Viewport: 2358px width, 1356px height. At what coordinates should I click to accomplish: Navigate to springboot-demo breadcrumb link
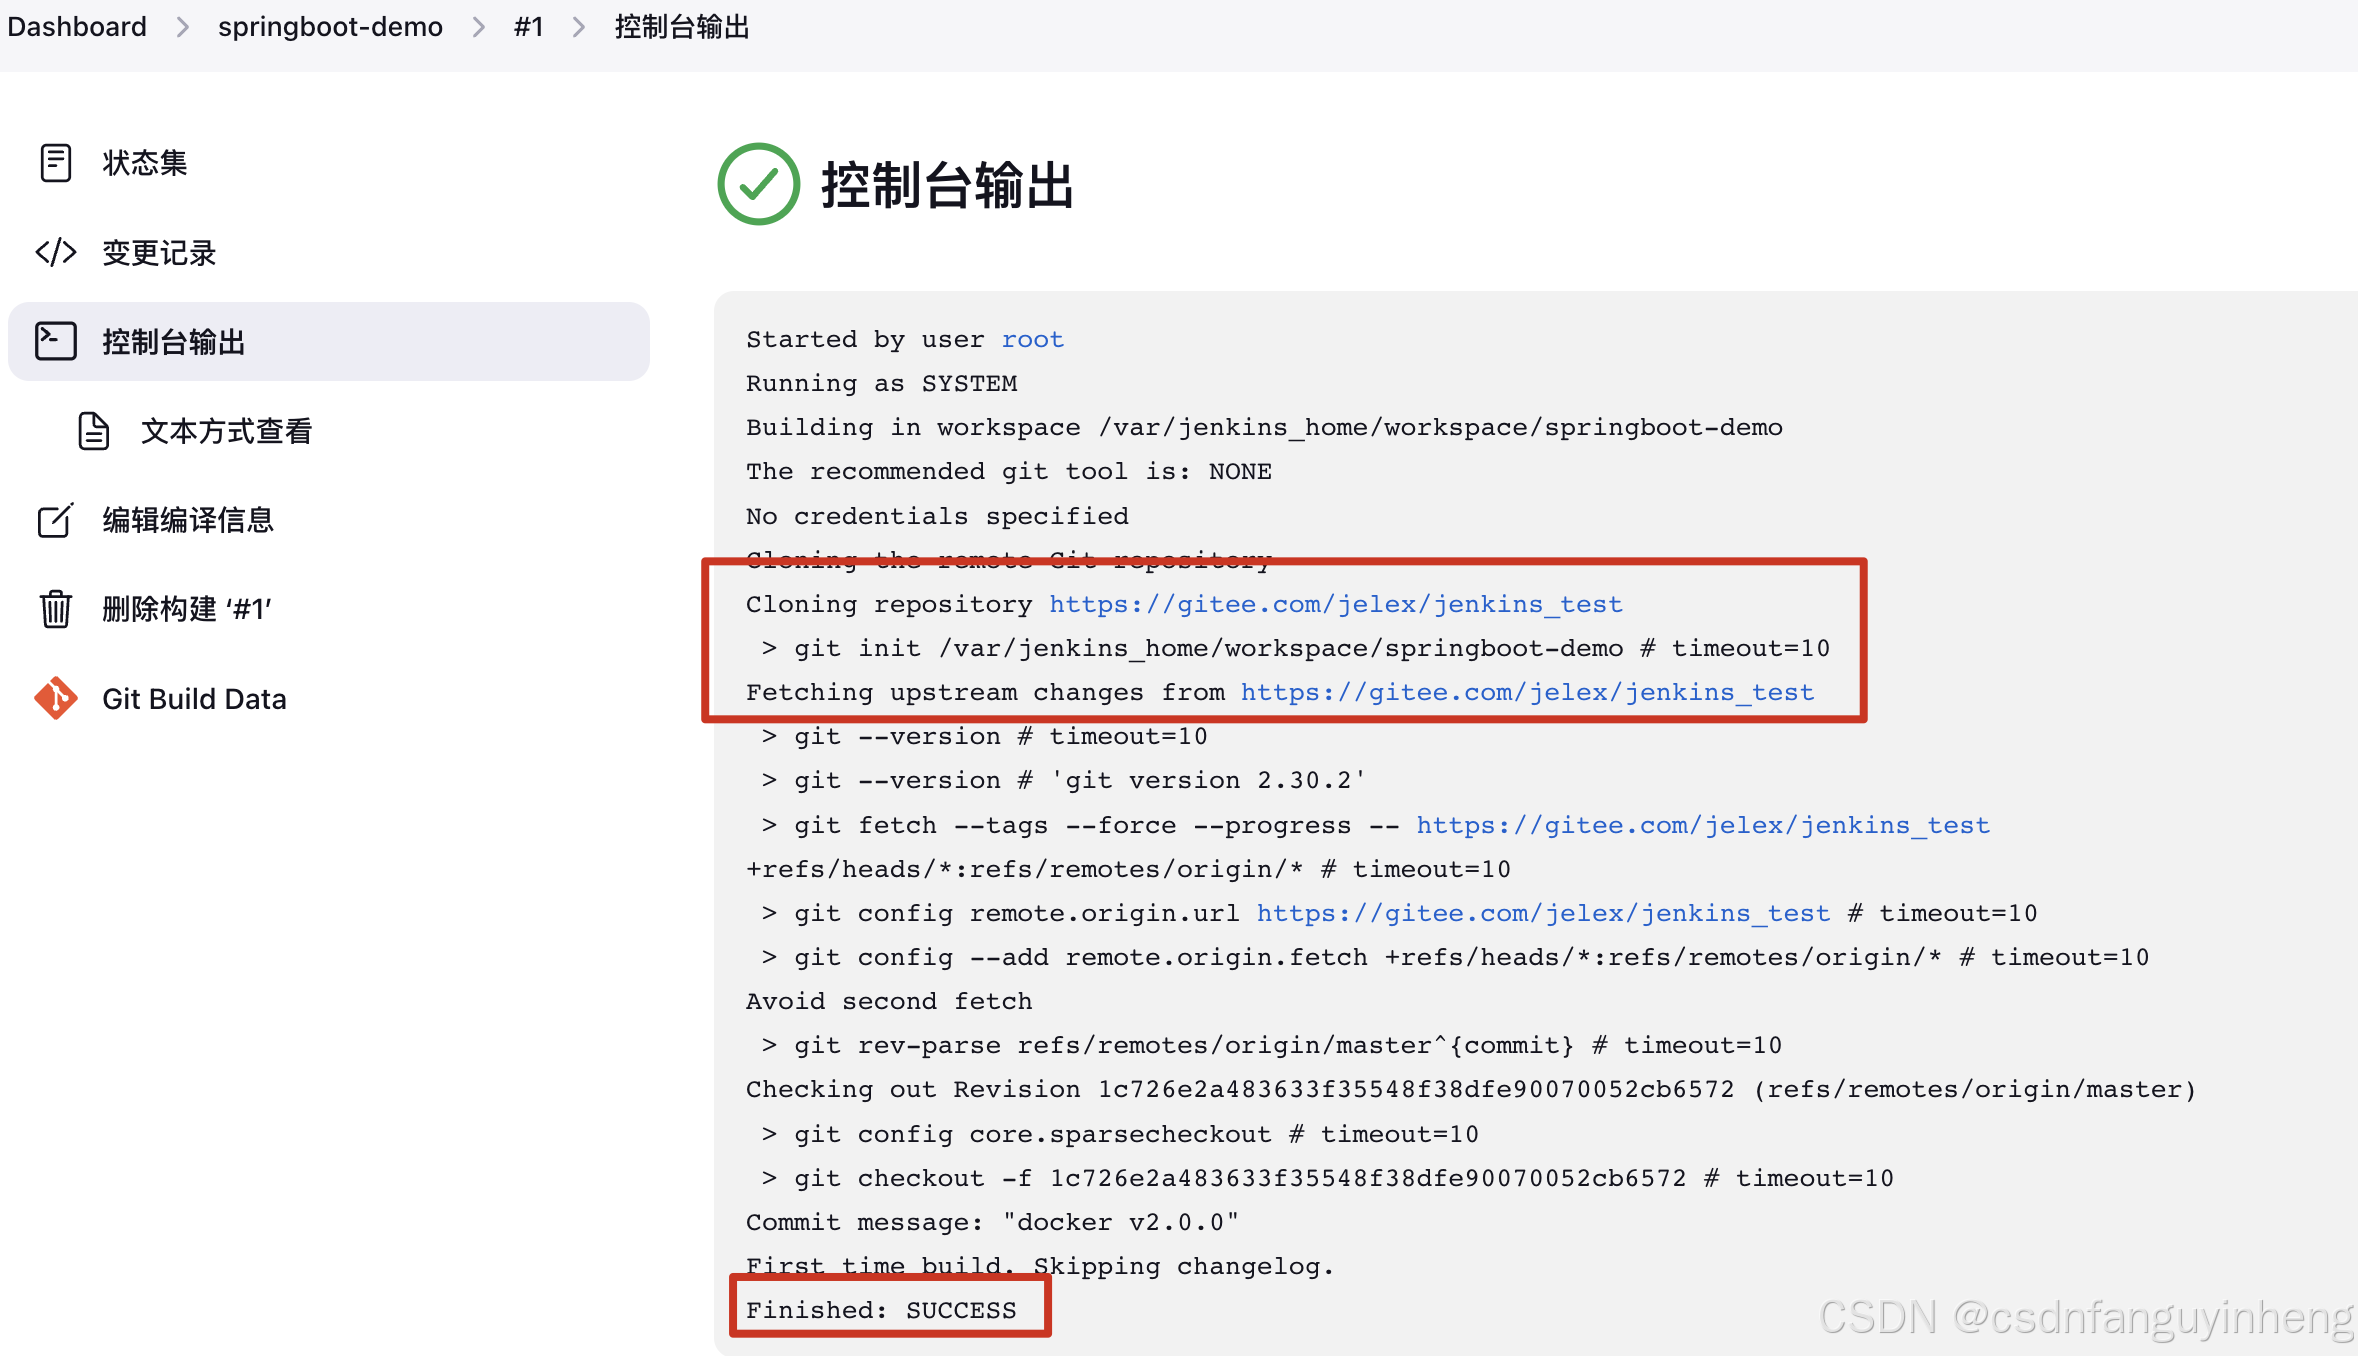click(330, 27)
